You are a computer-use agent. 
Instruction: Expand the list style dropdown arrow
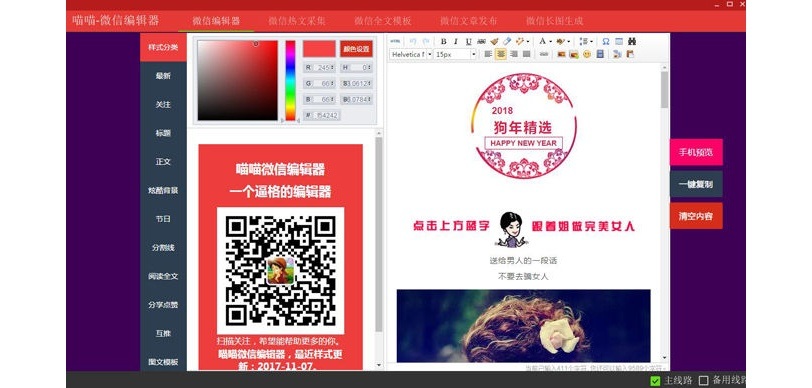pyautogui.click(x=591, y=41)
